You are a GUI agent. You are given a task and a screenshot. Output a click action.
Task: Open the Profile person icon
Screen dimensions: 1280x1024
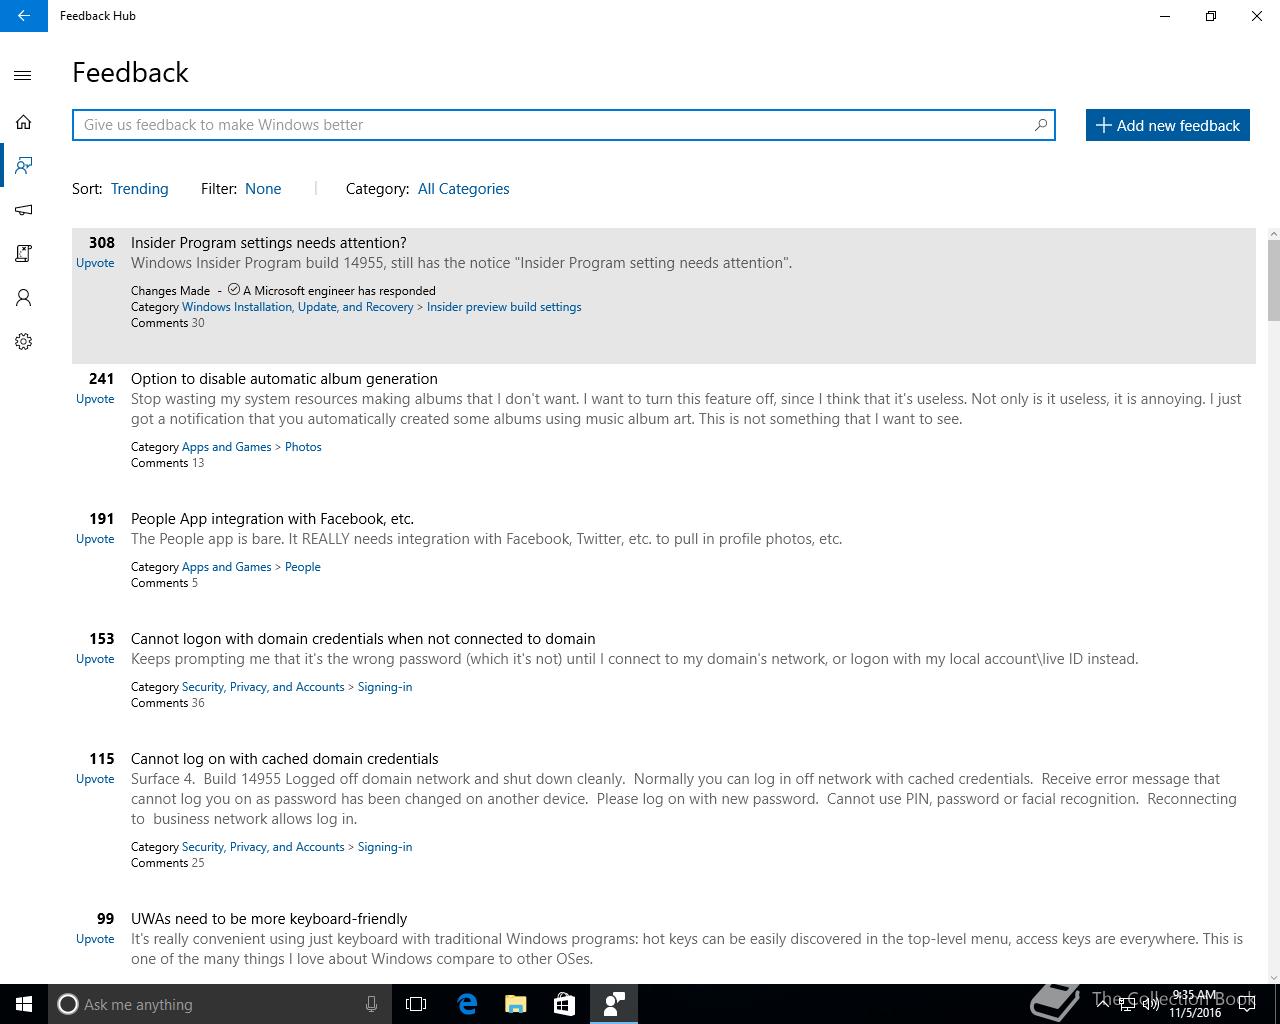point(23,298)
